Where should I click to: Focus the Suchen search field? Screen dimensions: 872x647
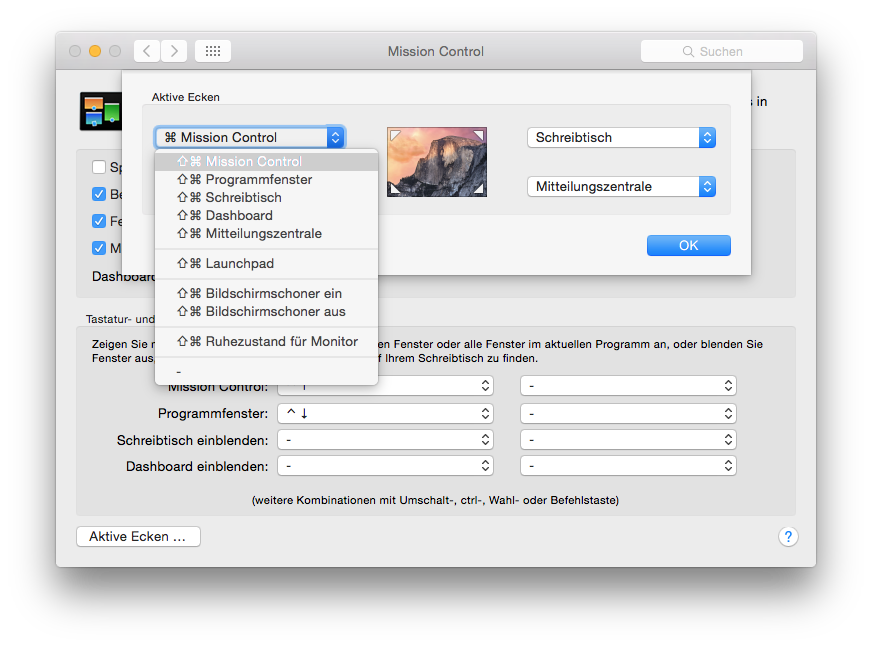721,51
